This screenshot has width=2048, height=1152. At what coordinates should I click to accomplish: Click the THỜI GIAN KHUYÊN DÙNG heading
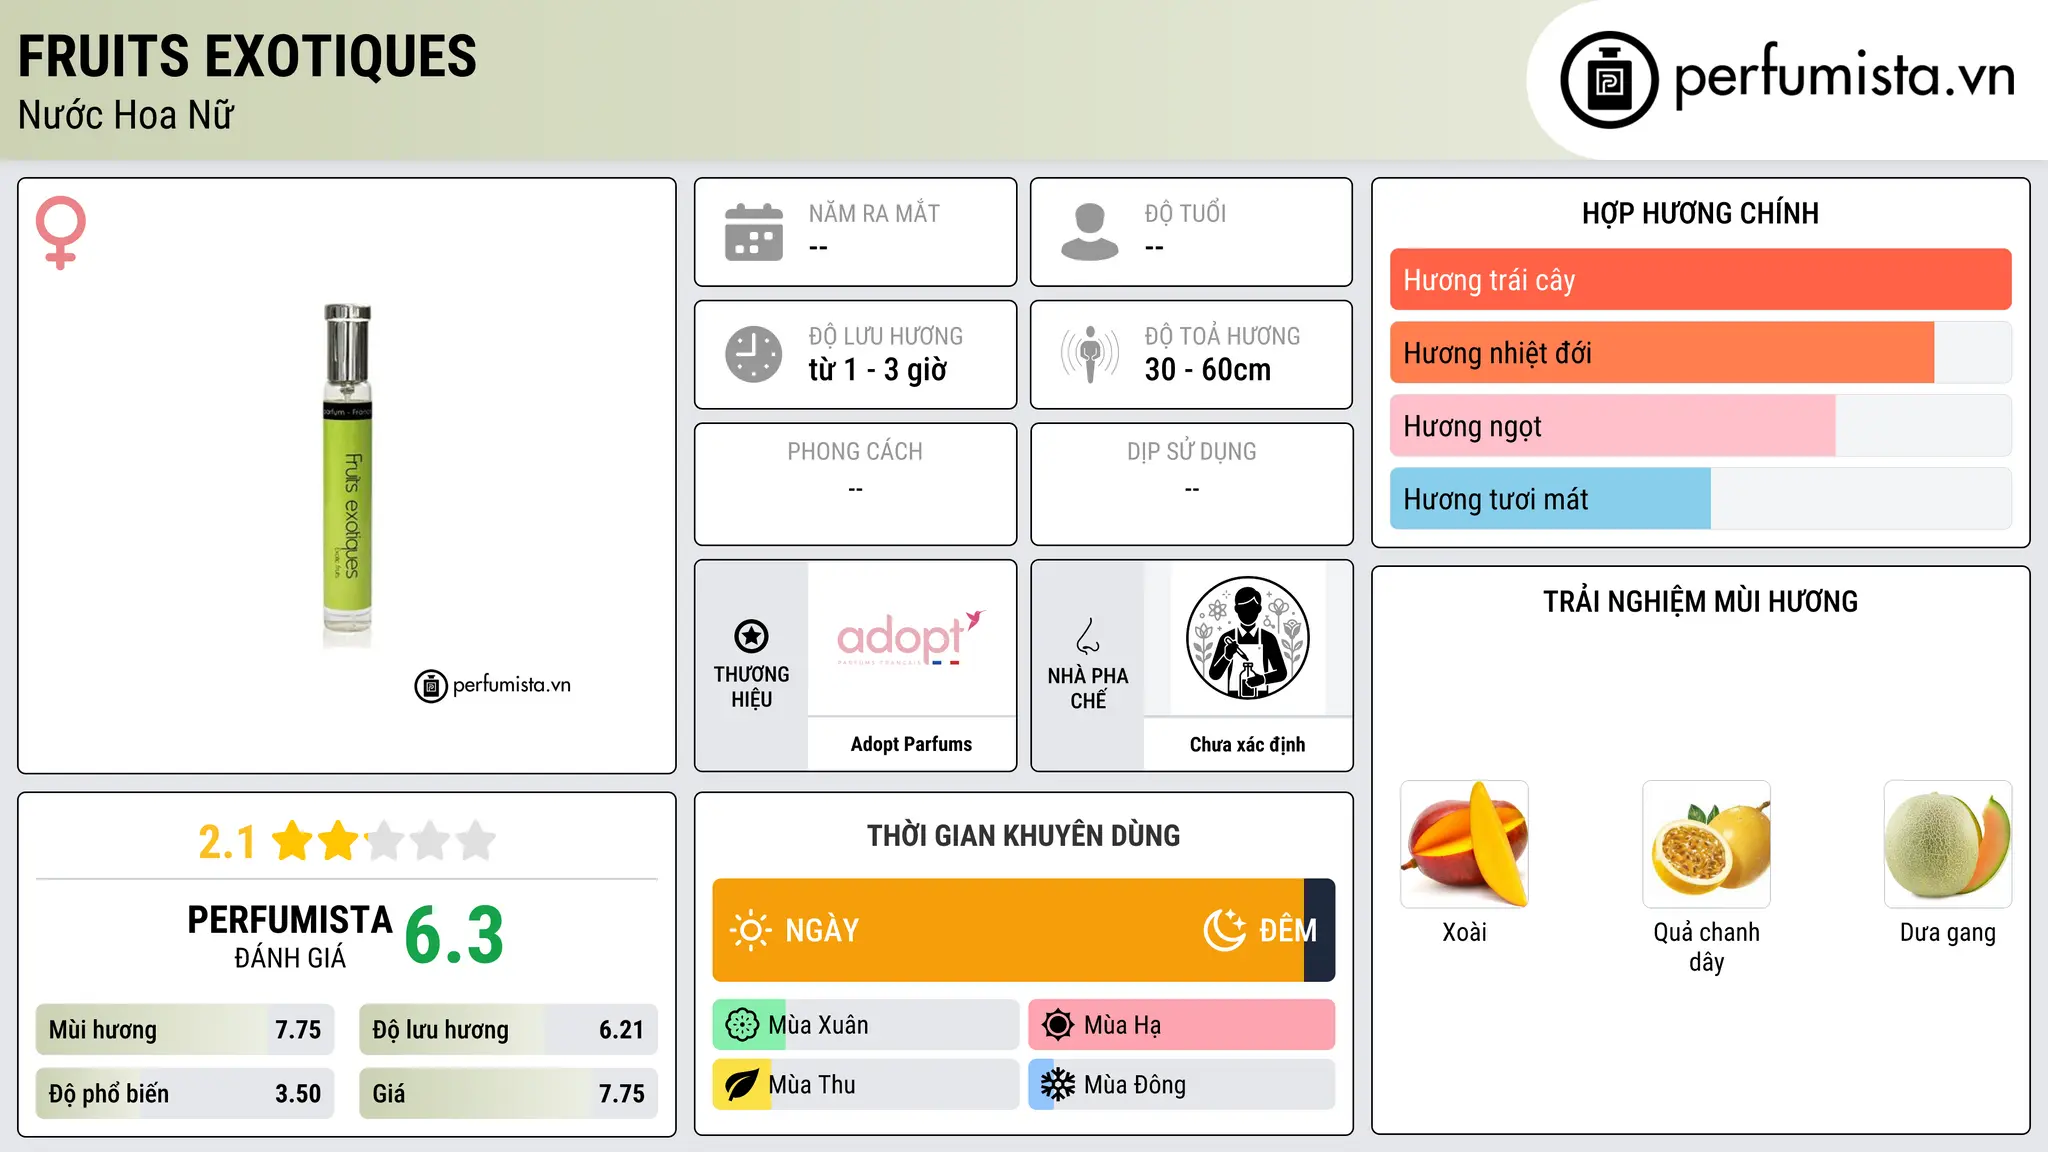tap(1023, 836)
